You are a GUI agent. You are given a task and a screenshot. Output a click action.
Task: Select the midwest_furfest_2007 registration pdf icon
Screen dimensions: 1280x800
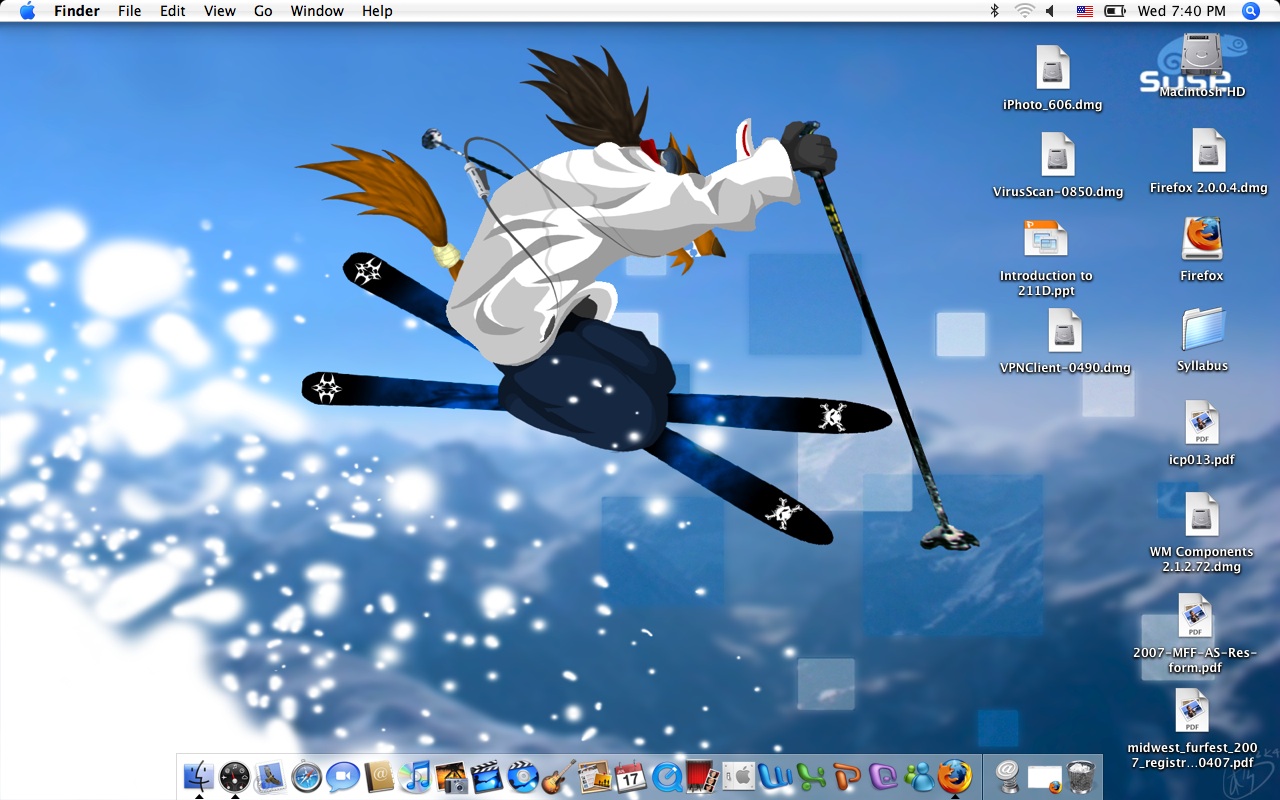(1192, 711)
